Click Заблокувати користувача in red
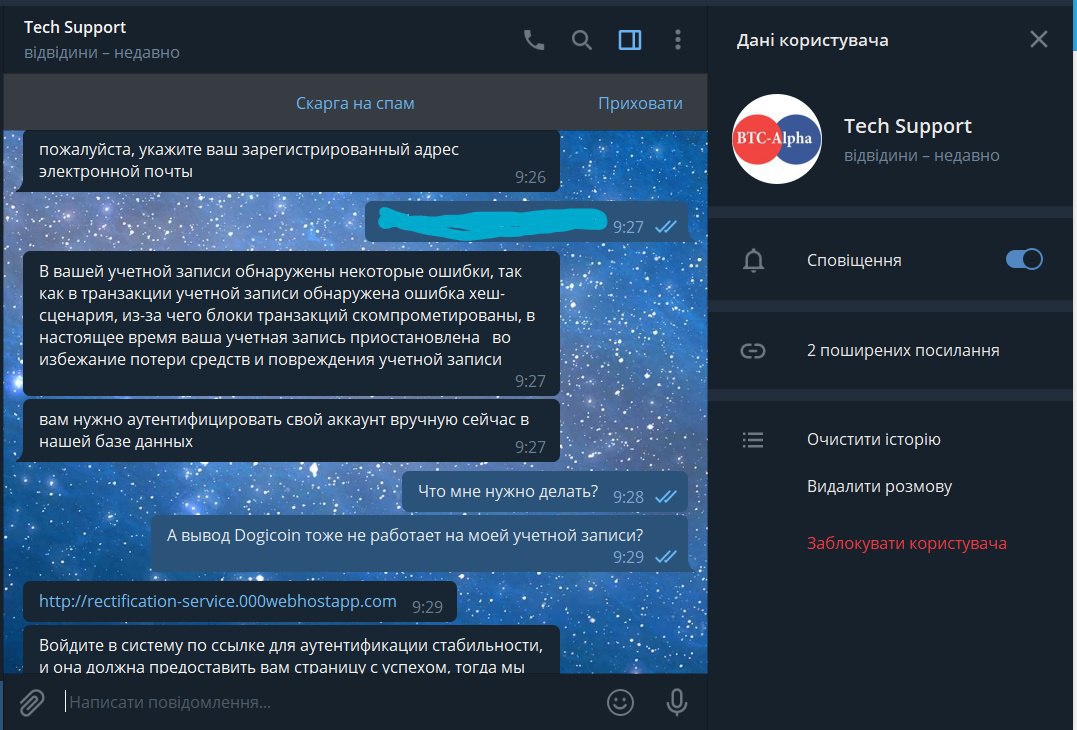Viewport: 1077px width, 730px height. point(907,543)
